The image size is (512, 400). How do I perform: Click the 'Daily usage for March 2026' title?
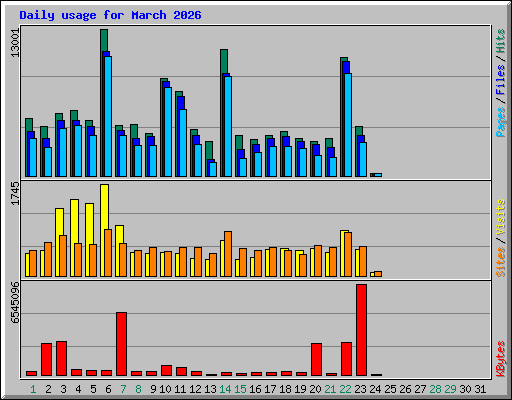(110, 15)
